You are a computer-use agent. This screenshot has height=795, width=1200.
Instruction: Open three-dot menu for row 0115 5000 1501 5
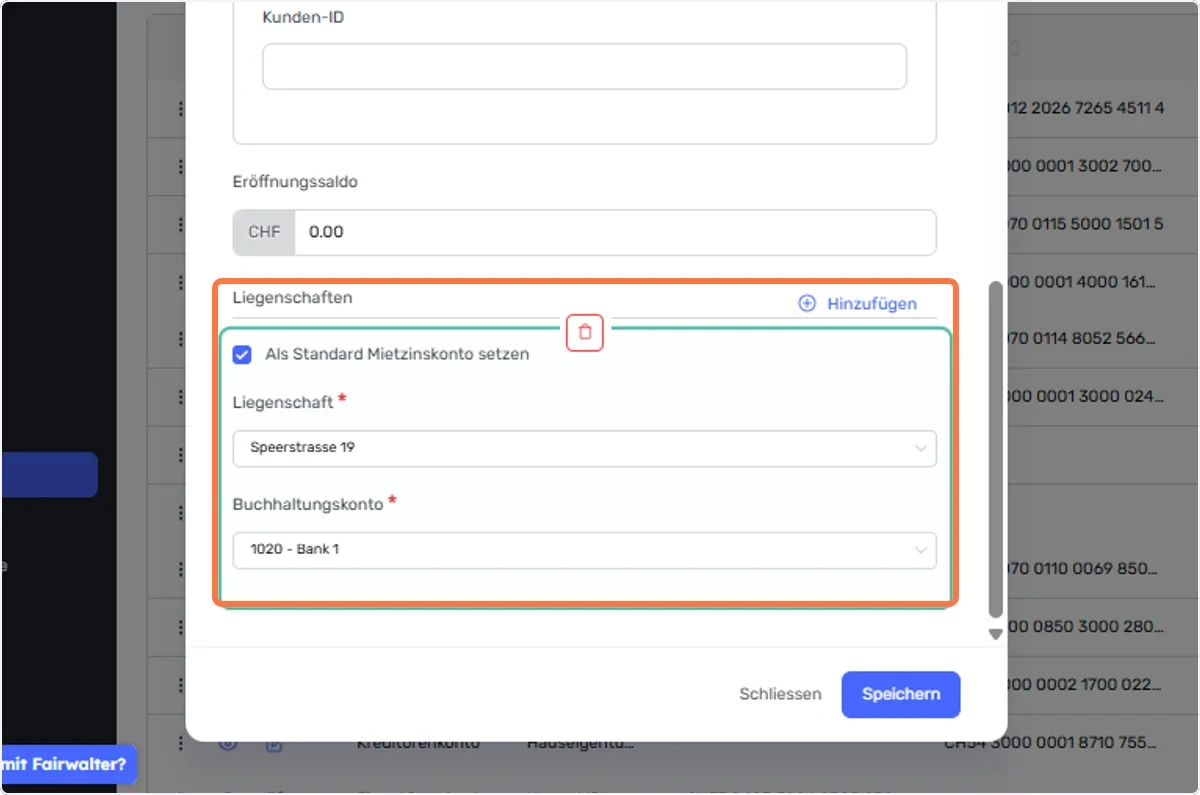tap(181, 224)
